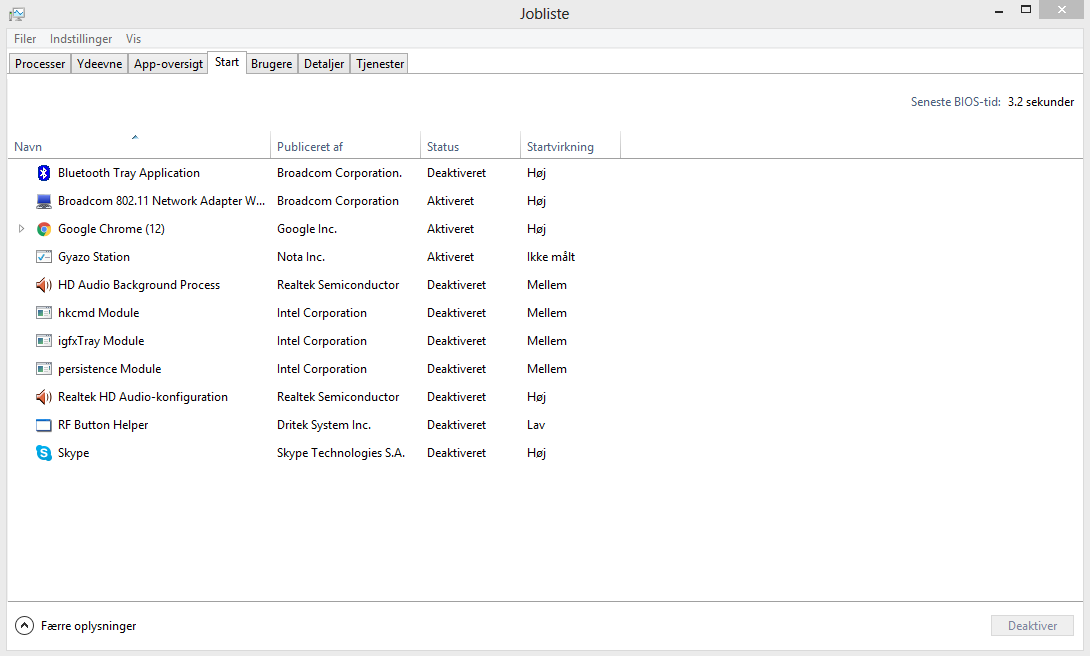The image size is (1090, 656).
Task: Click the 3.2 sekunder BIOS time value
Action: pyautogui.click(x=1041, y=101)
